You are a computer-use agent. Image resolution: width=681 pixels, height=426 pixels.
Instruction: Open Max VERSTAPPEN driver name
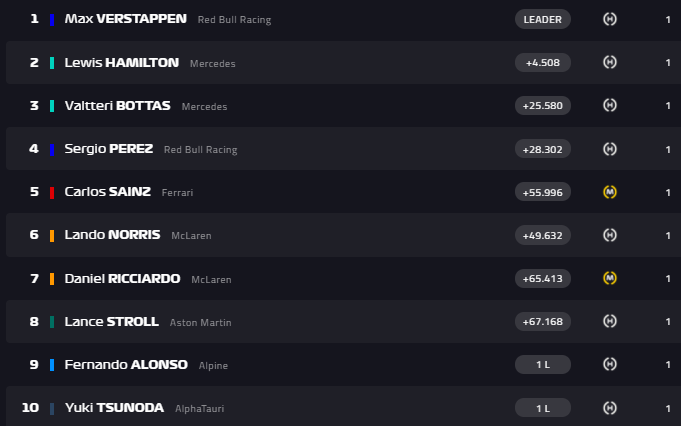125,19
